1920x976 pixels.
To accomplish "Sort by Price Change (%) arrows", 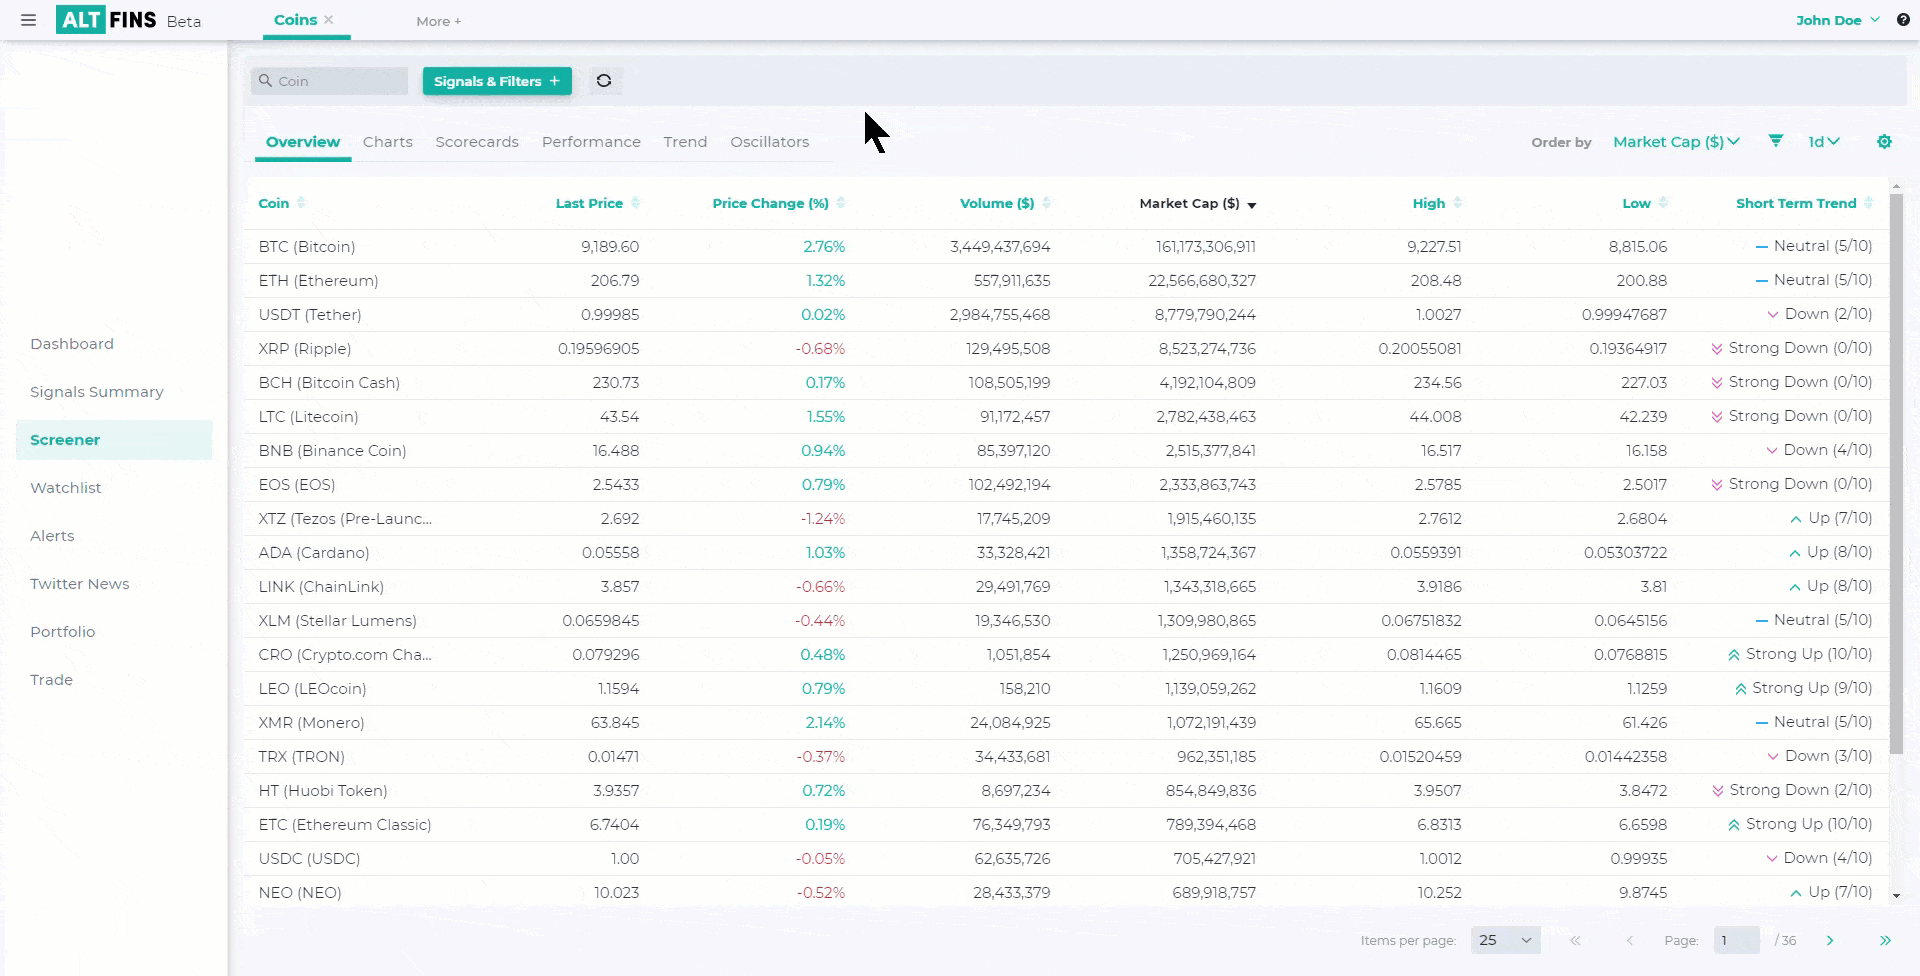I will [x=841, y=203].
